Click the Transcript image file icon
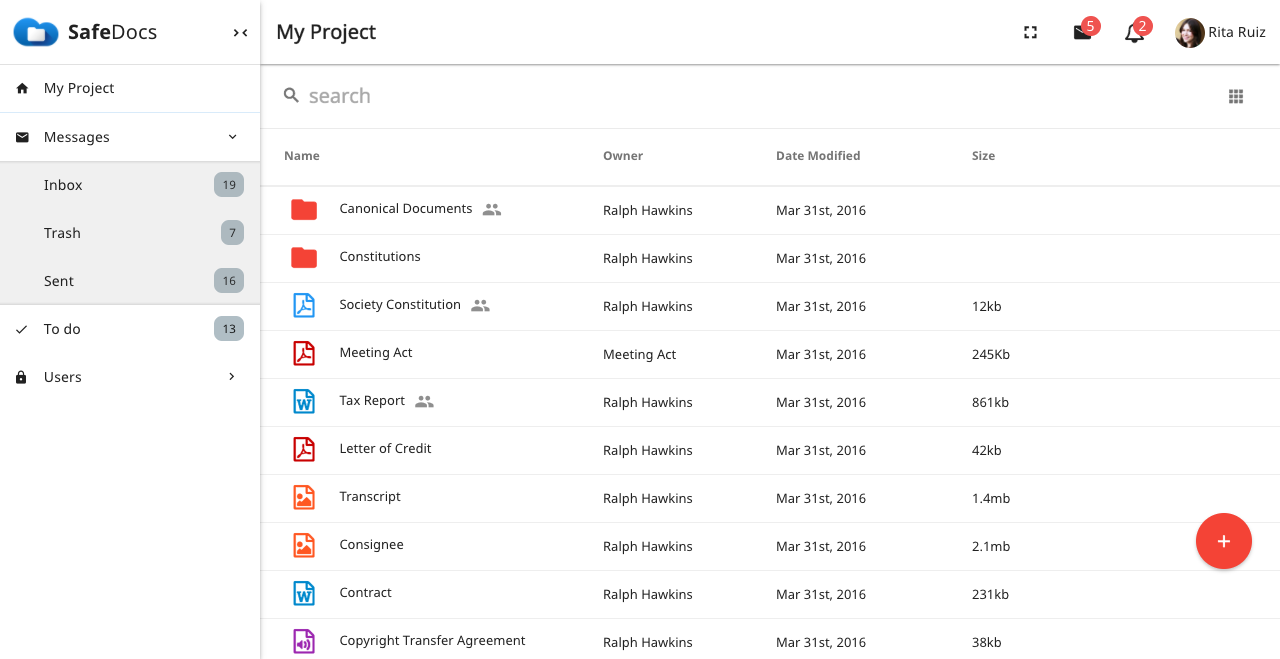Image resolution: width=1280 pixels, height=659 pixels. pos(304,498)
